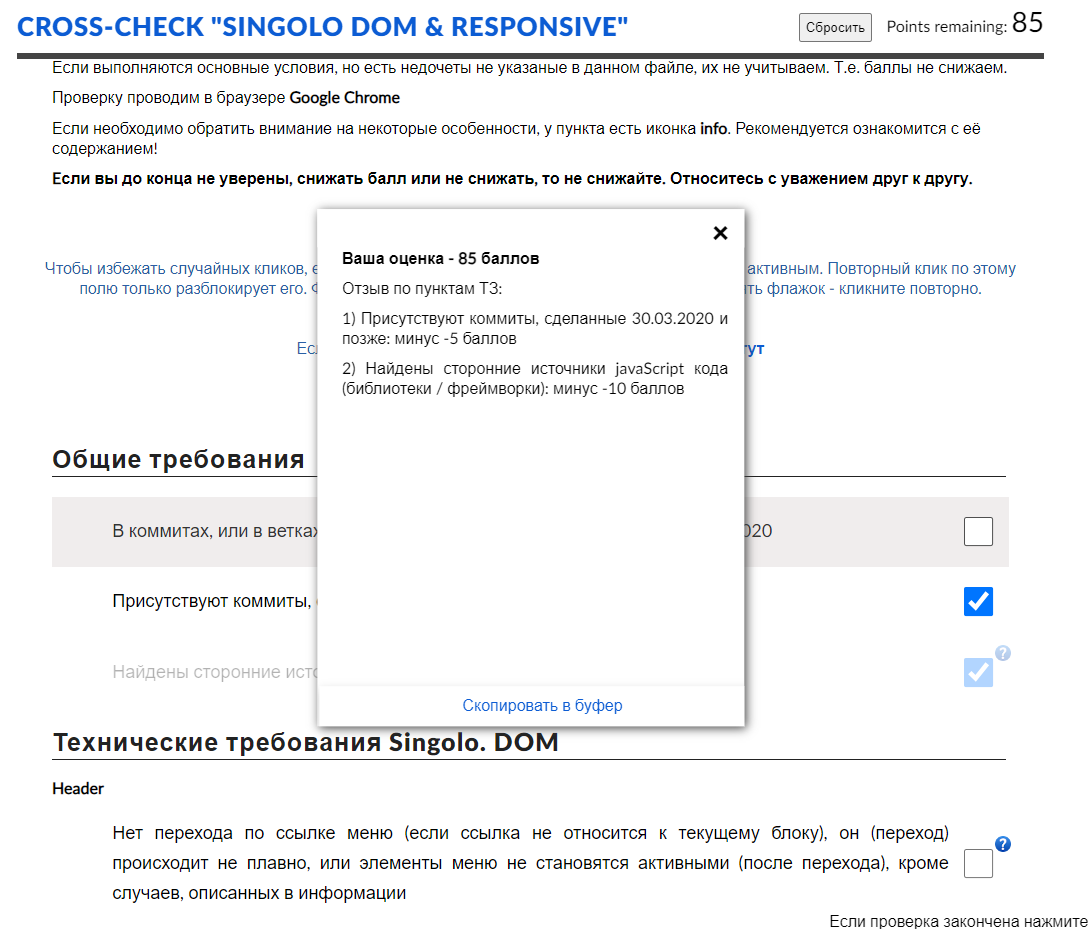Click the Если проверка закончена нажмите text
Viewport: 1088px width, 929px height.
(x=958, y=921)
